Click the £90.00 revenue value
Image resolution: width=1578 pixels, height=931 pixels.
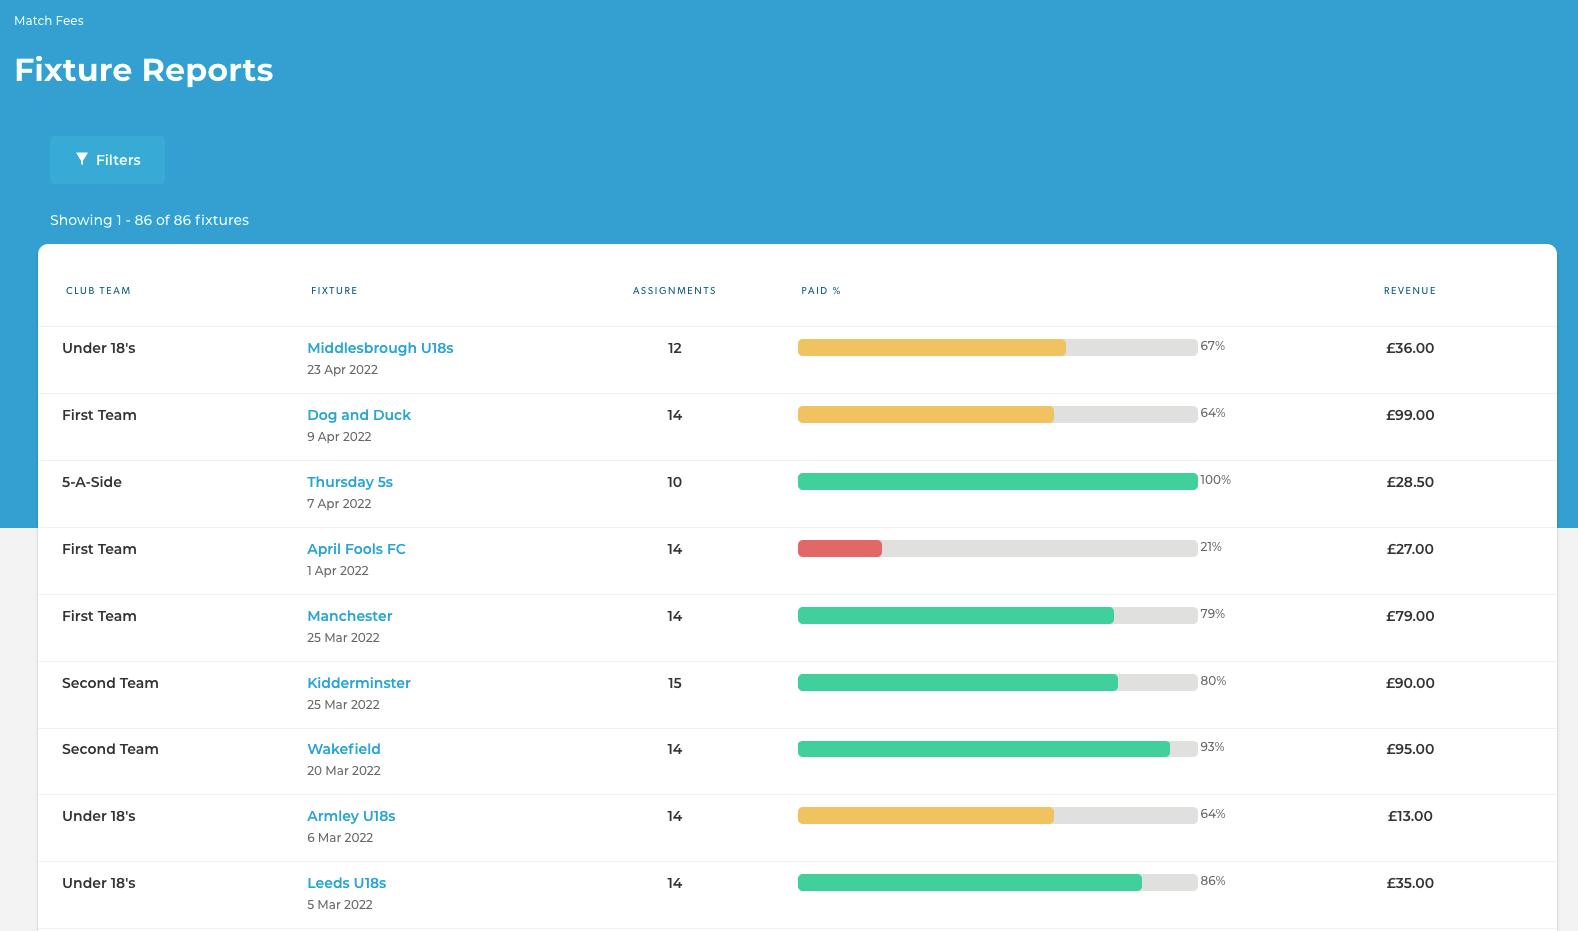coord(1410,683)
